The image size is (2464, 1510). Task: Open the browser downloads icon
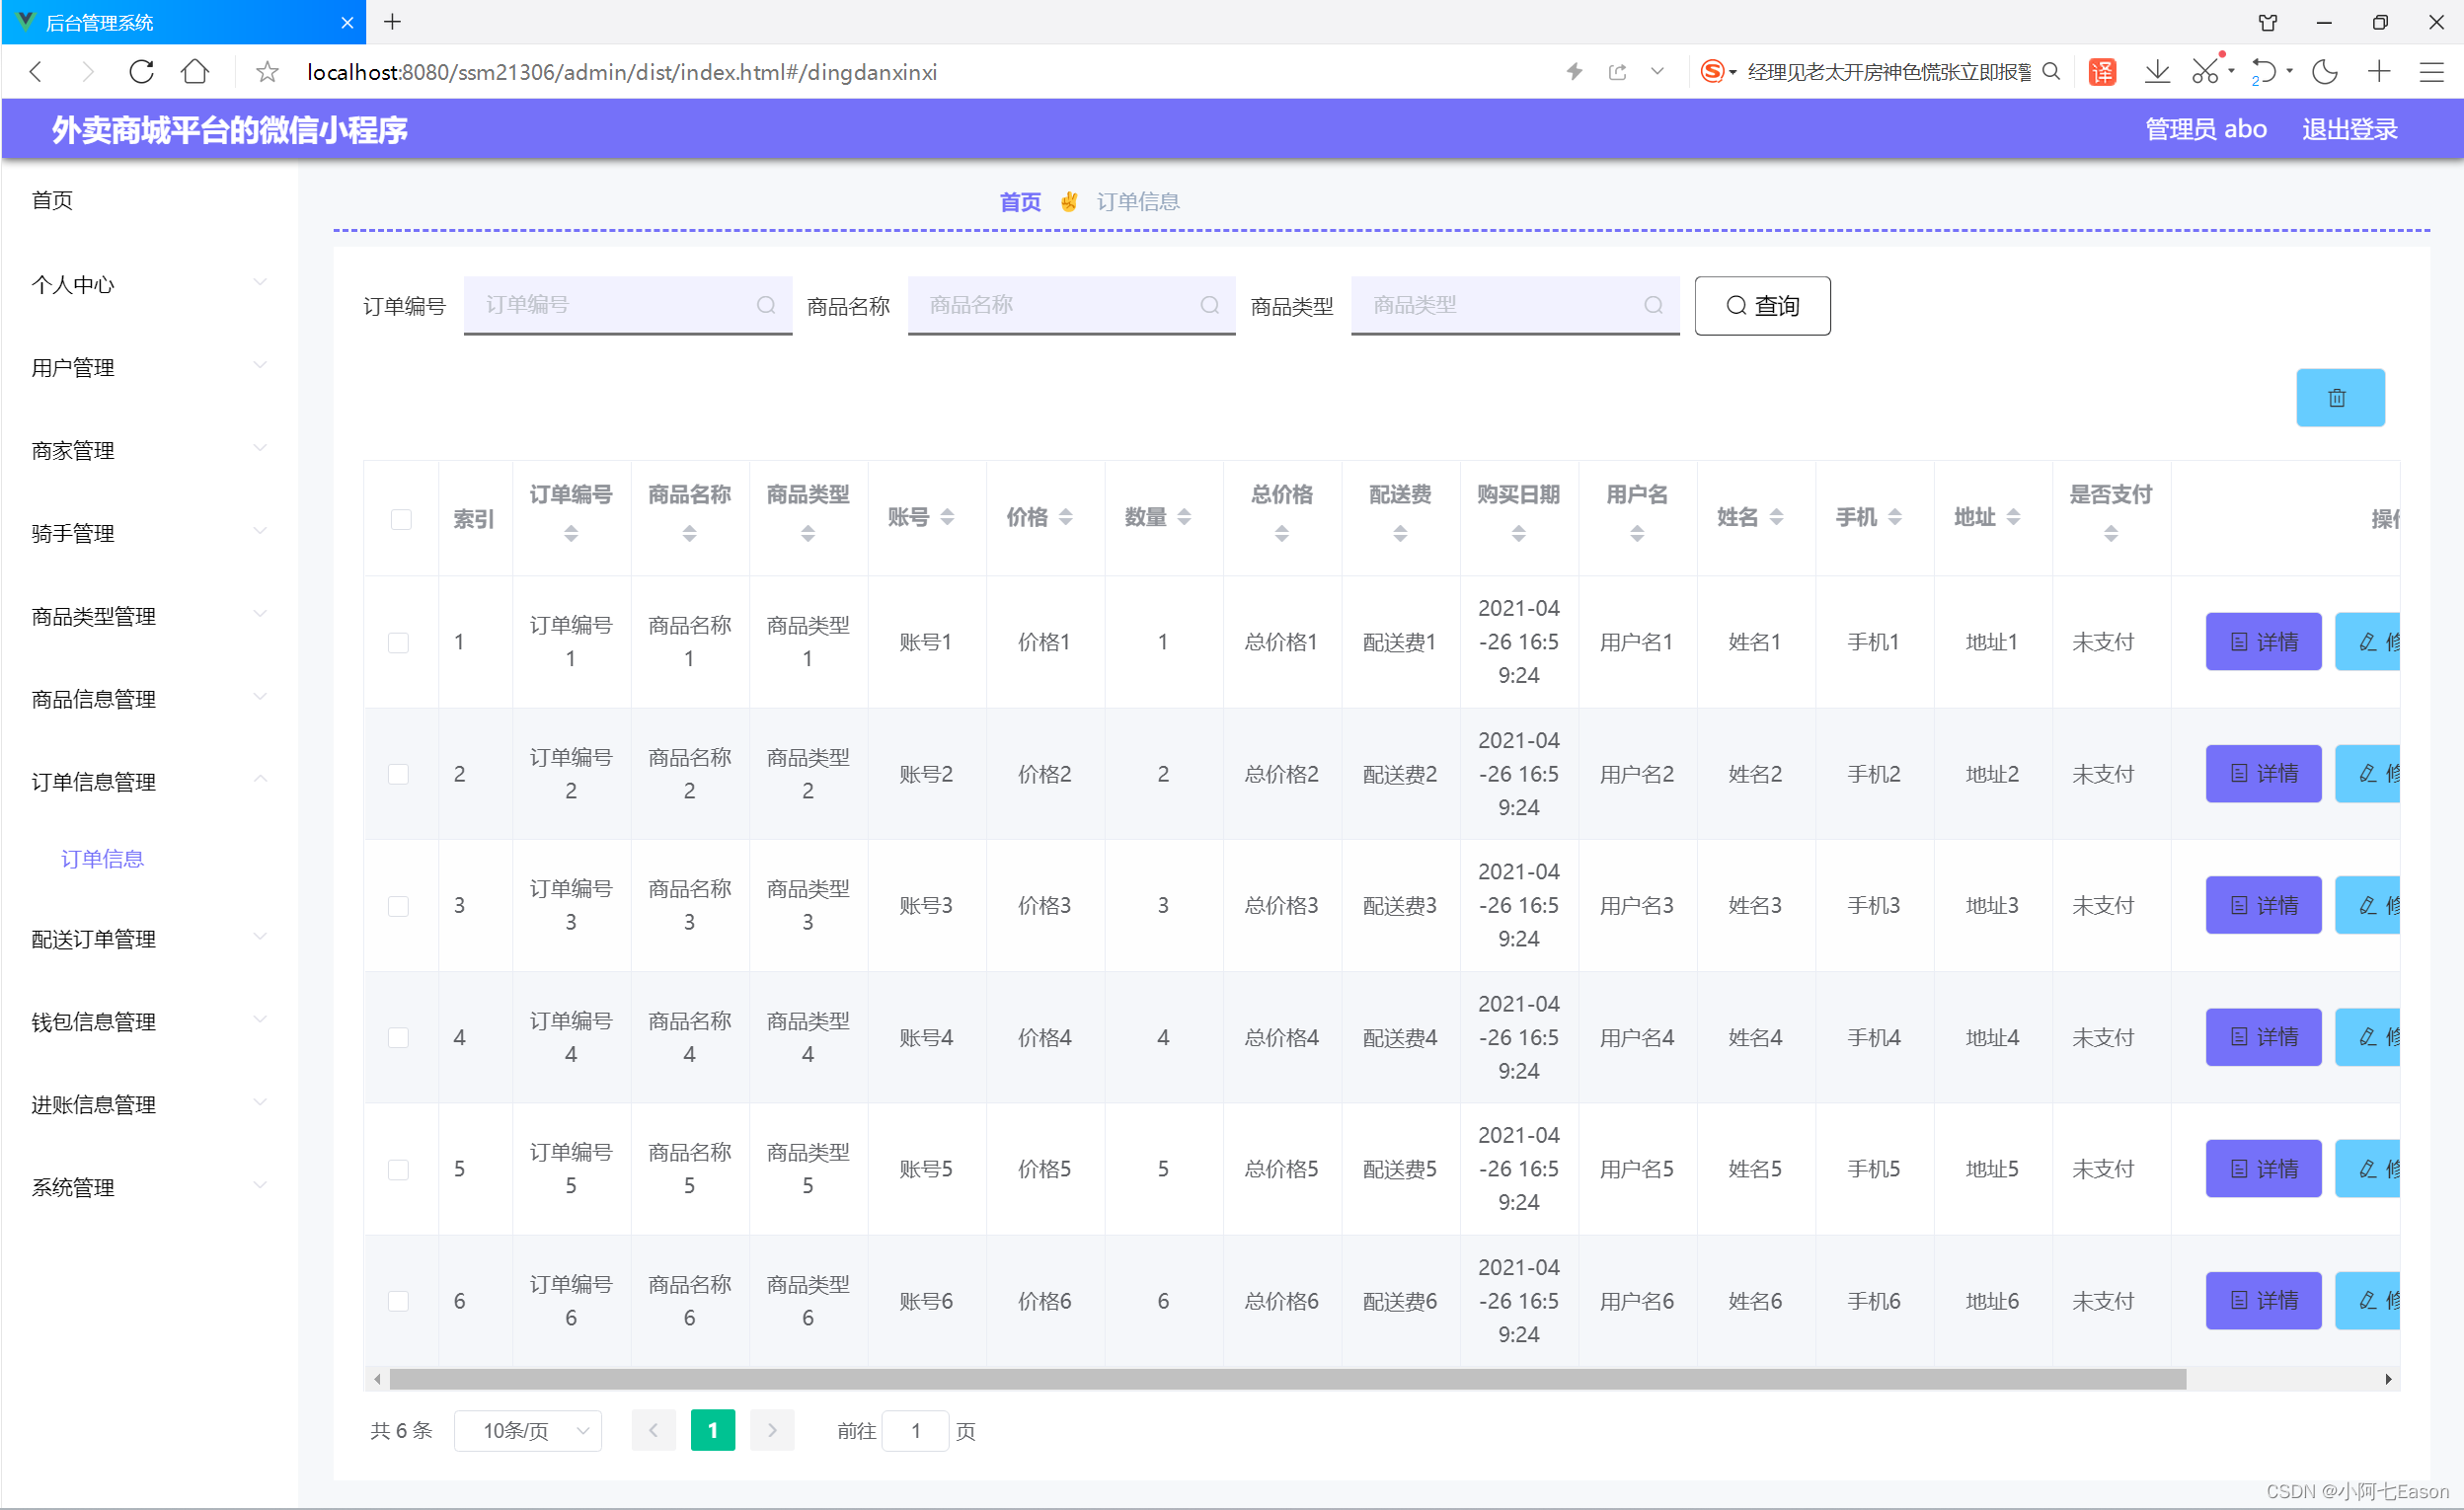click(x=2157, y=72)
